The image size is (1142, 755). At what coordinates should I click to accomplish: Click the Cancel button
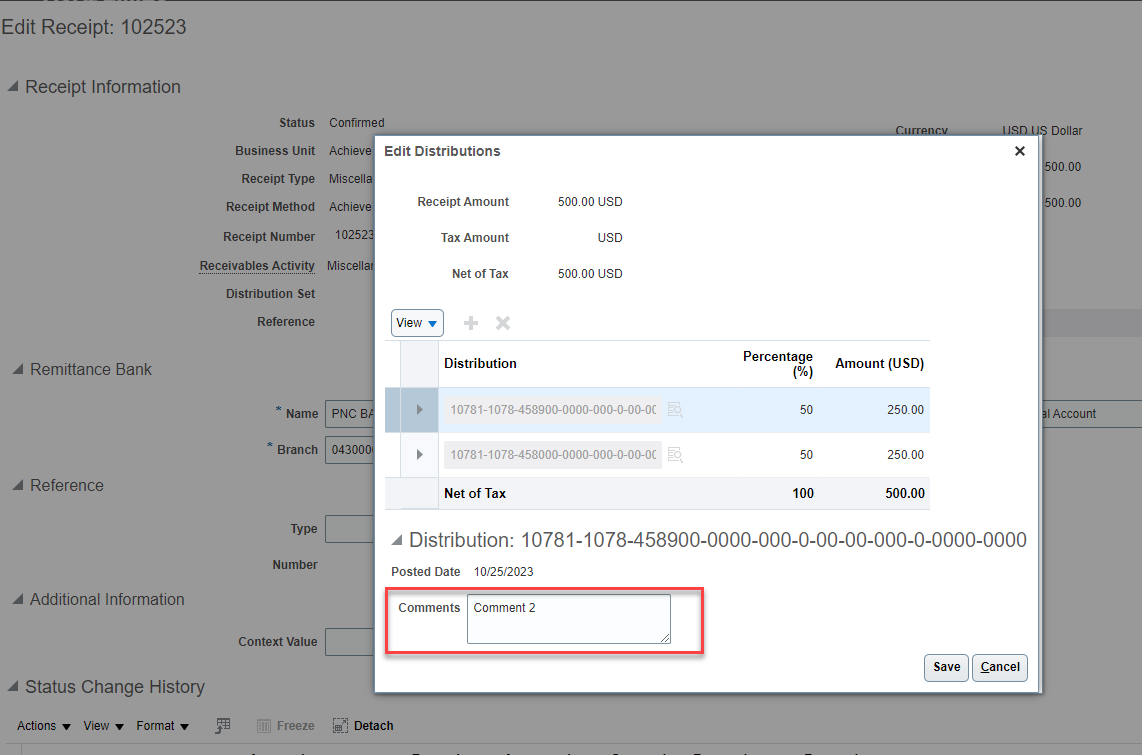[1000, 667]
